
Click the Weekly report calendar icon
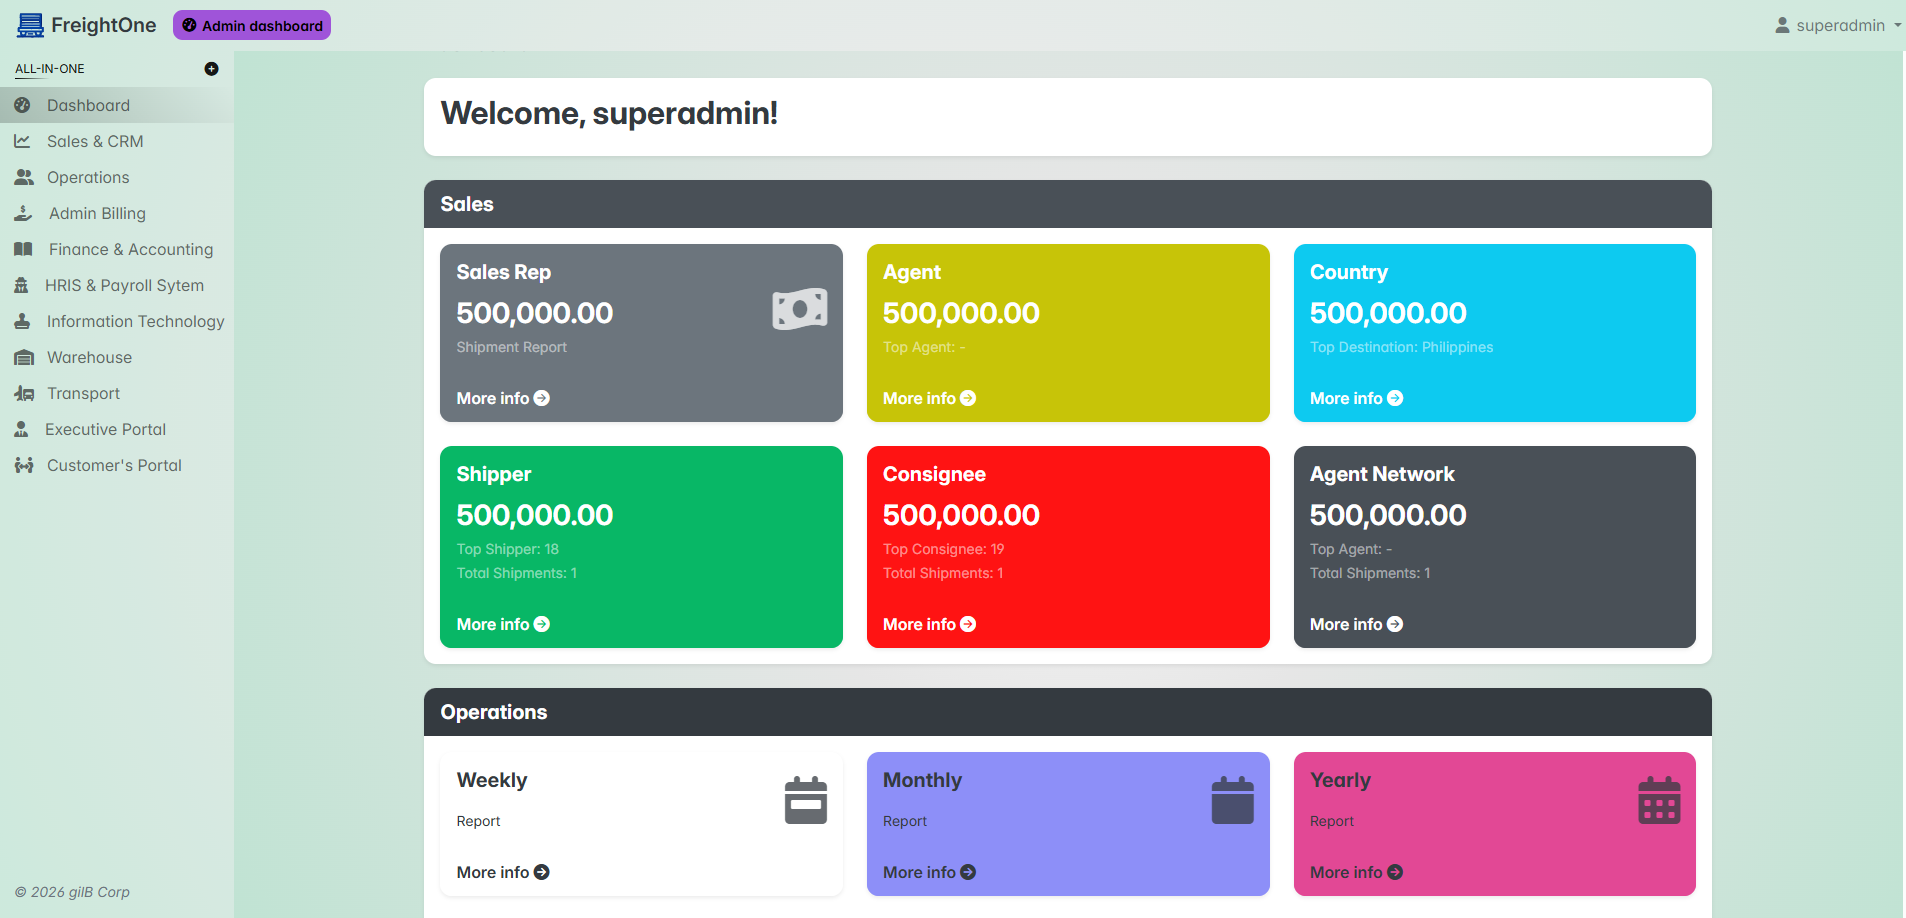[805, 800]
